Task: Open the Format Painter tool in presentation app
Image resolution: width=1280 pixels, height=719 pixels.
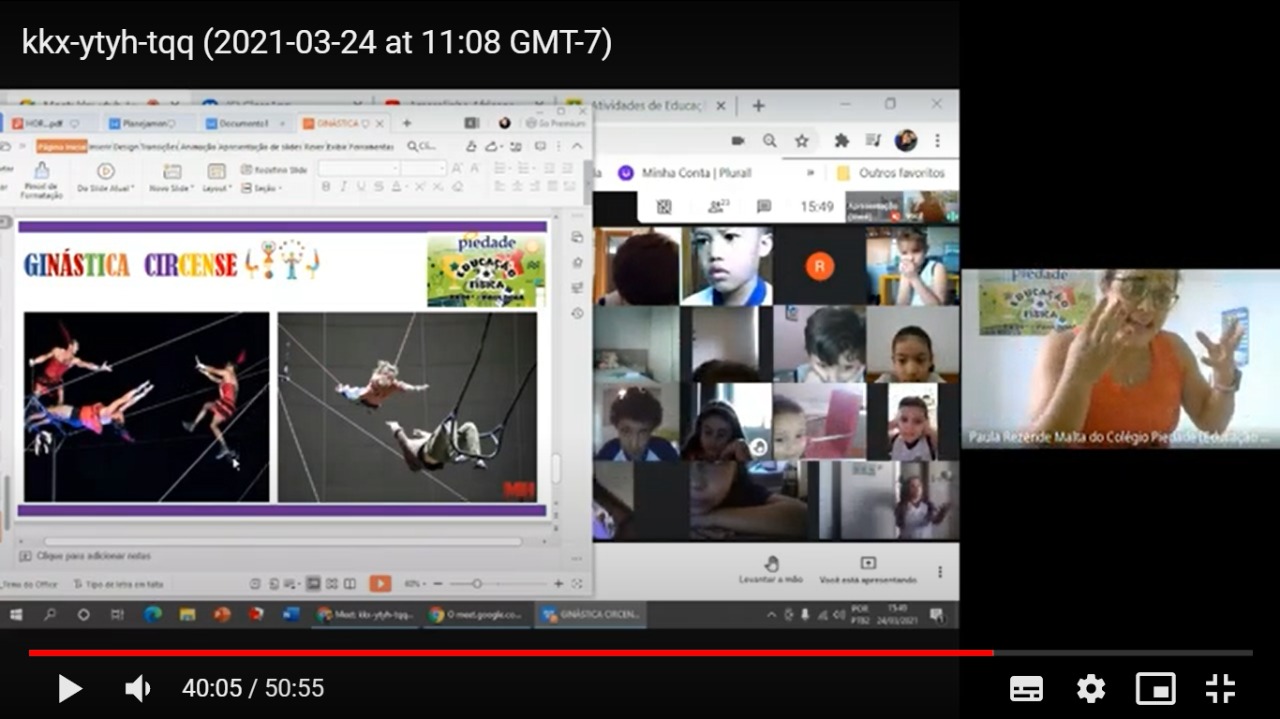Action: point(41,180)
